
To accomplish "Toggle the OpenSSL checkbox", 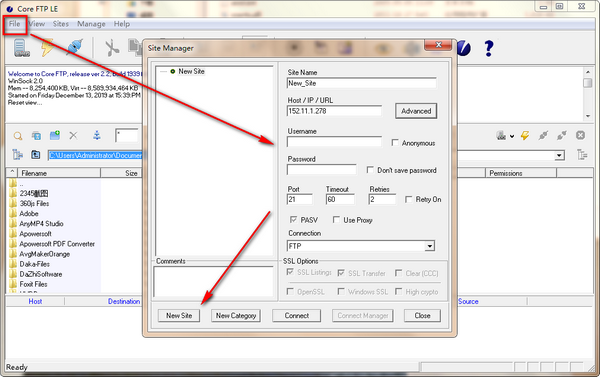I will [290, 291].
